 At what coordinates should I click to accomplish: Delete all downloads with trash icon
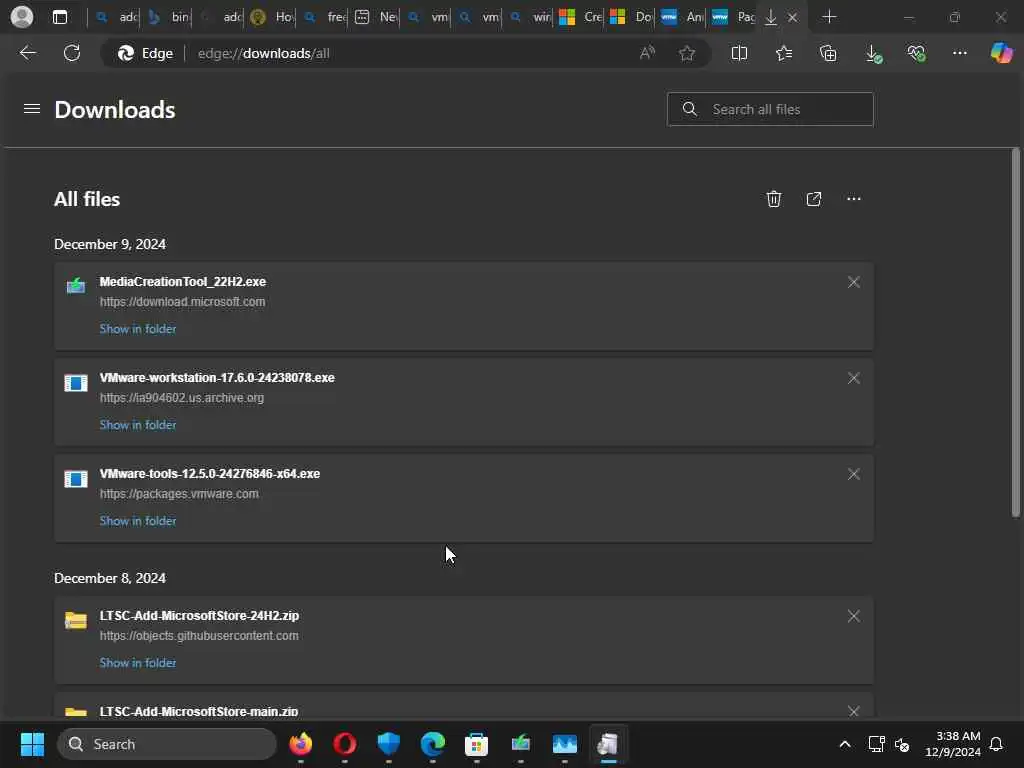point(773,199)
